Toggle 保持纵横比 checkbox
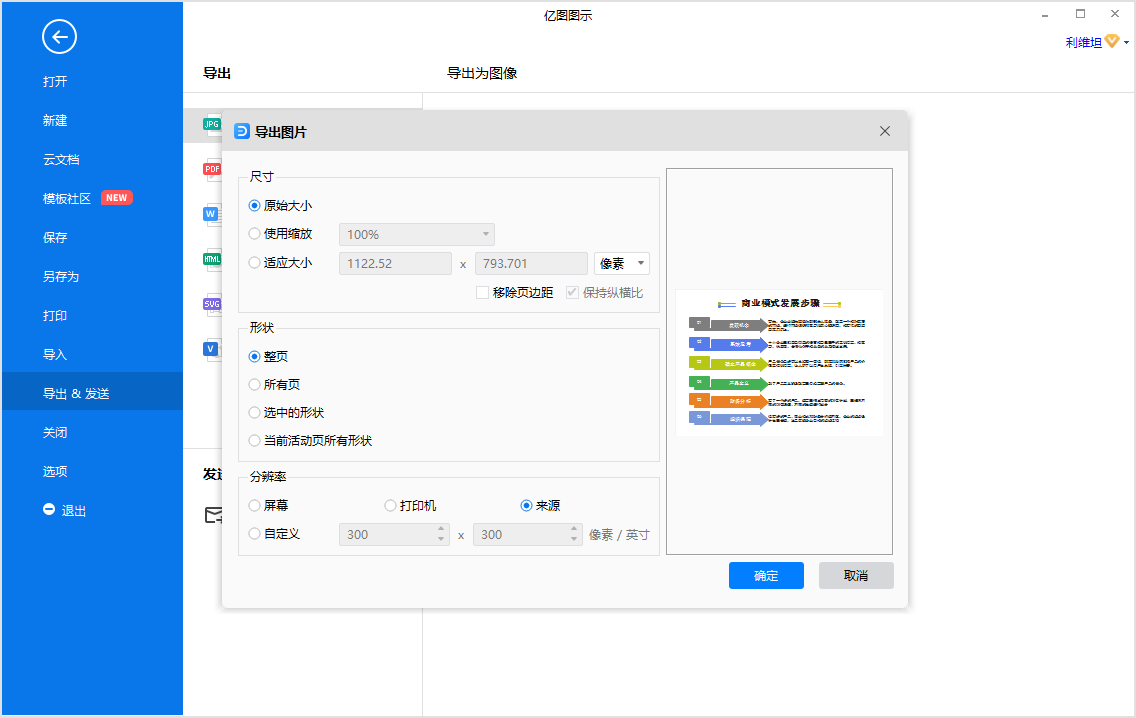Viewport: 1136px width, 718px height. [x=604, y=293]
